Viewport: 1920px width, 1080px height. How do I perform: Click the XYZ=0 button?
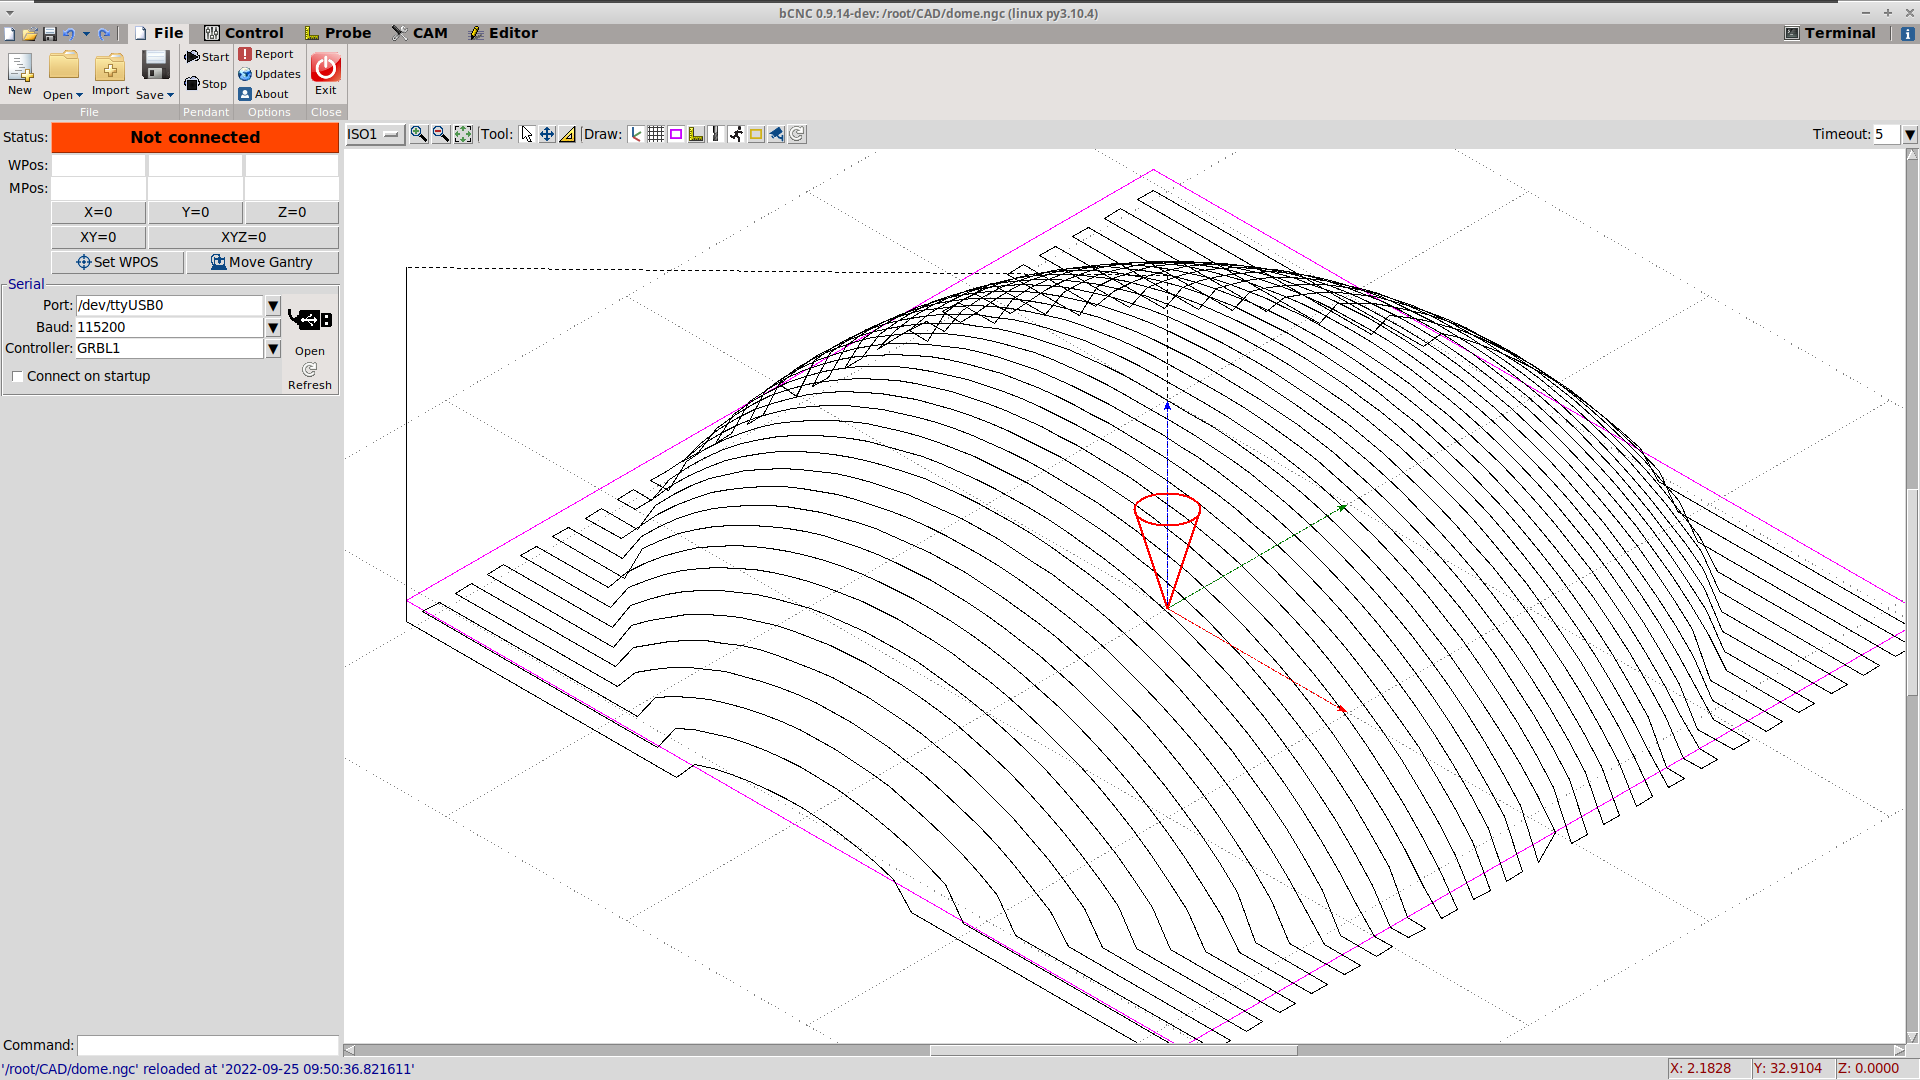coord(244,237)
